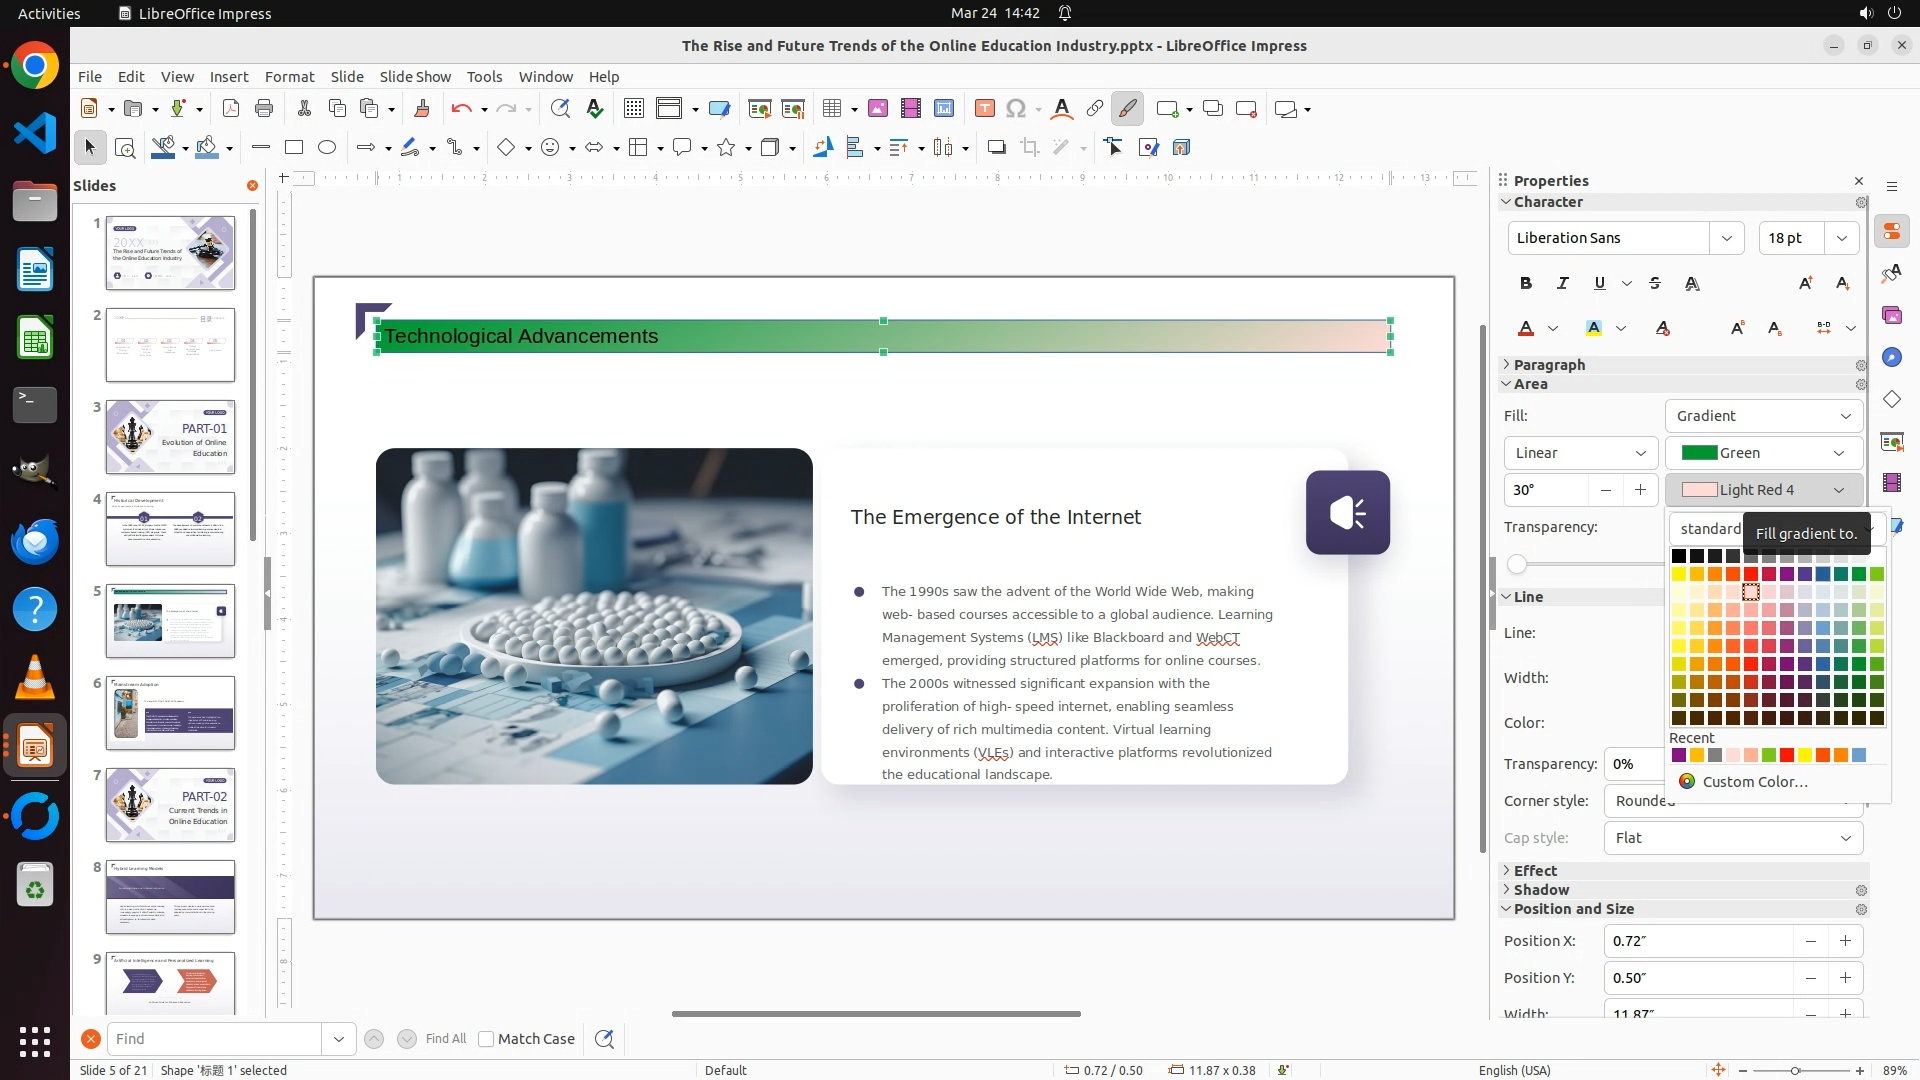Open the Format menu

[x=289, y=77]
